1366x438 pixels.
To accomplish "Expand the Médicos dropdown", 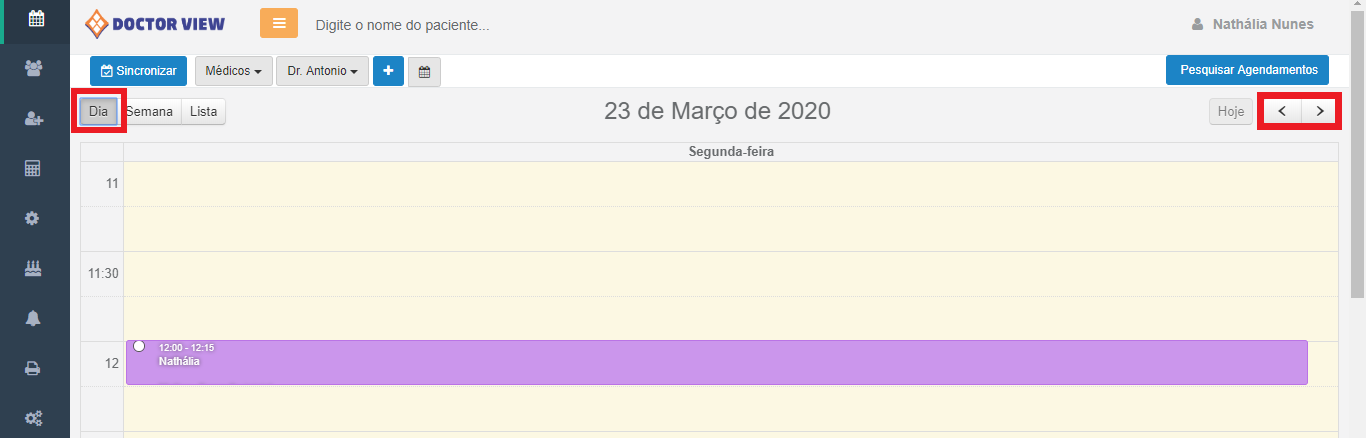I will (233, 71).
